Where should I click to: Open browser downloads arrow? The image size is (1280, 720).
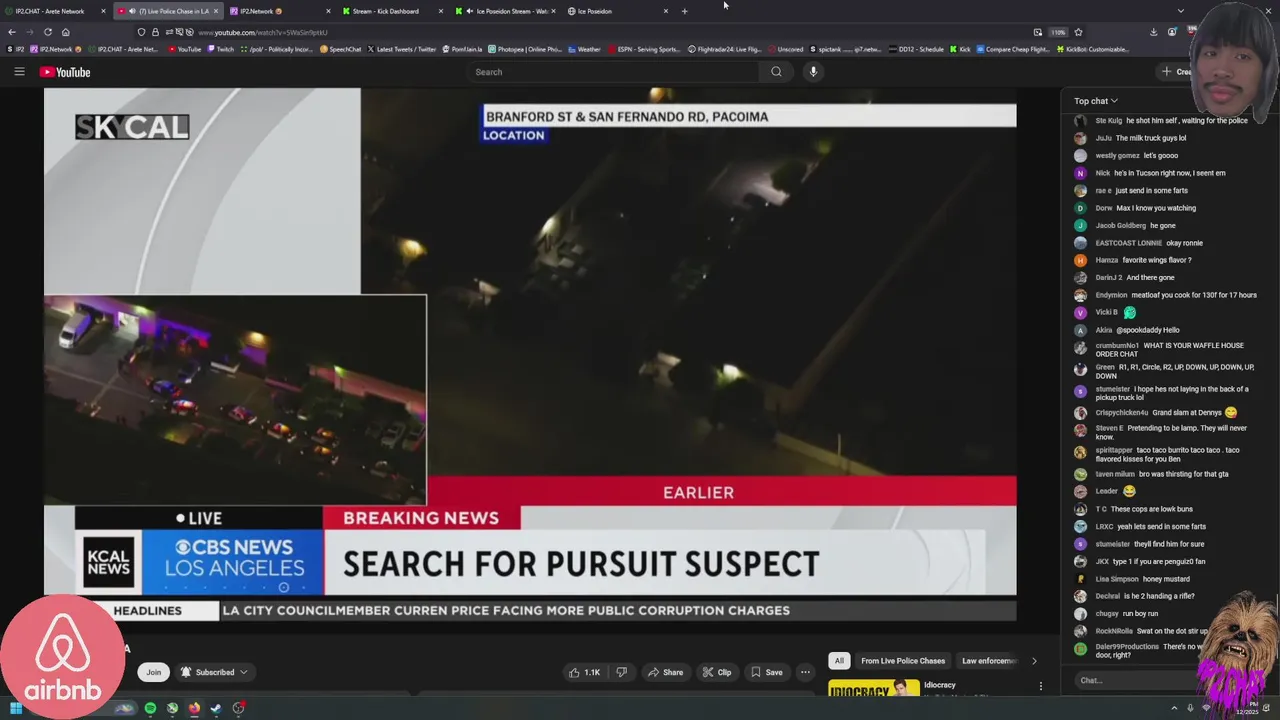1154,32
